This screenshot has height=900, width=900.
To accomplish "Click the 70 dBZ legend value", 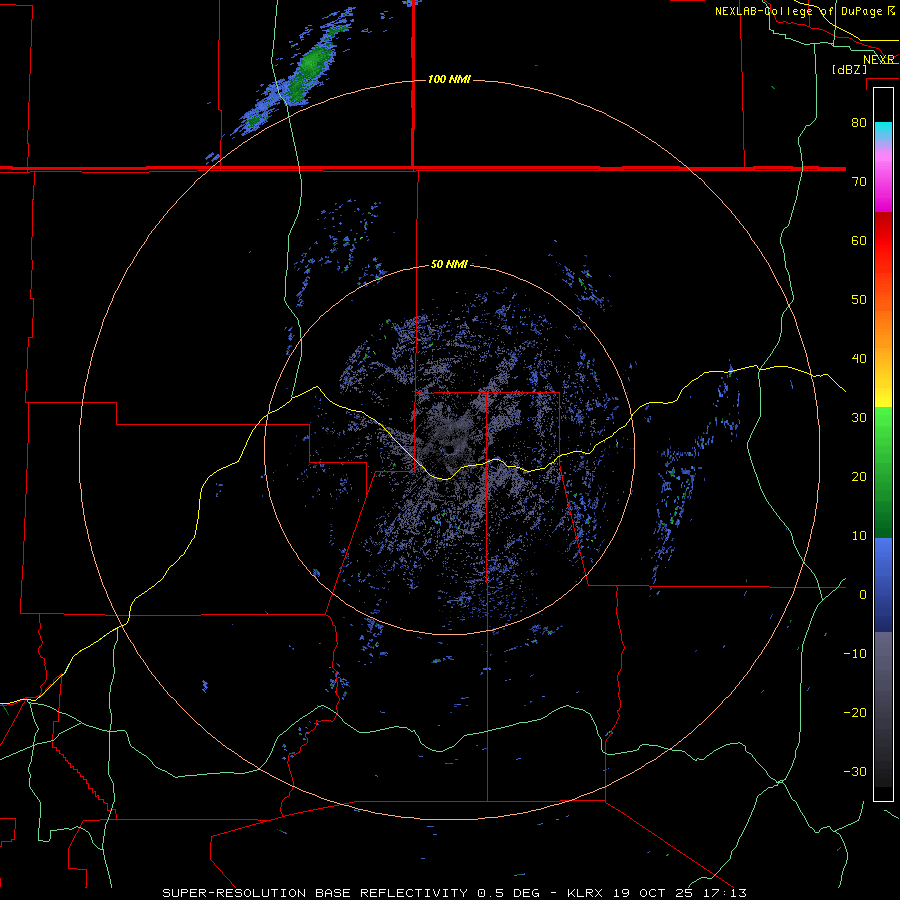I will coord(859,182).
